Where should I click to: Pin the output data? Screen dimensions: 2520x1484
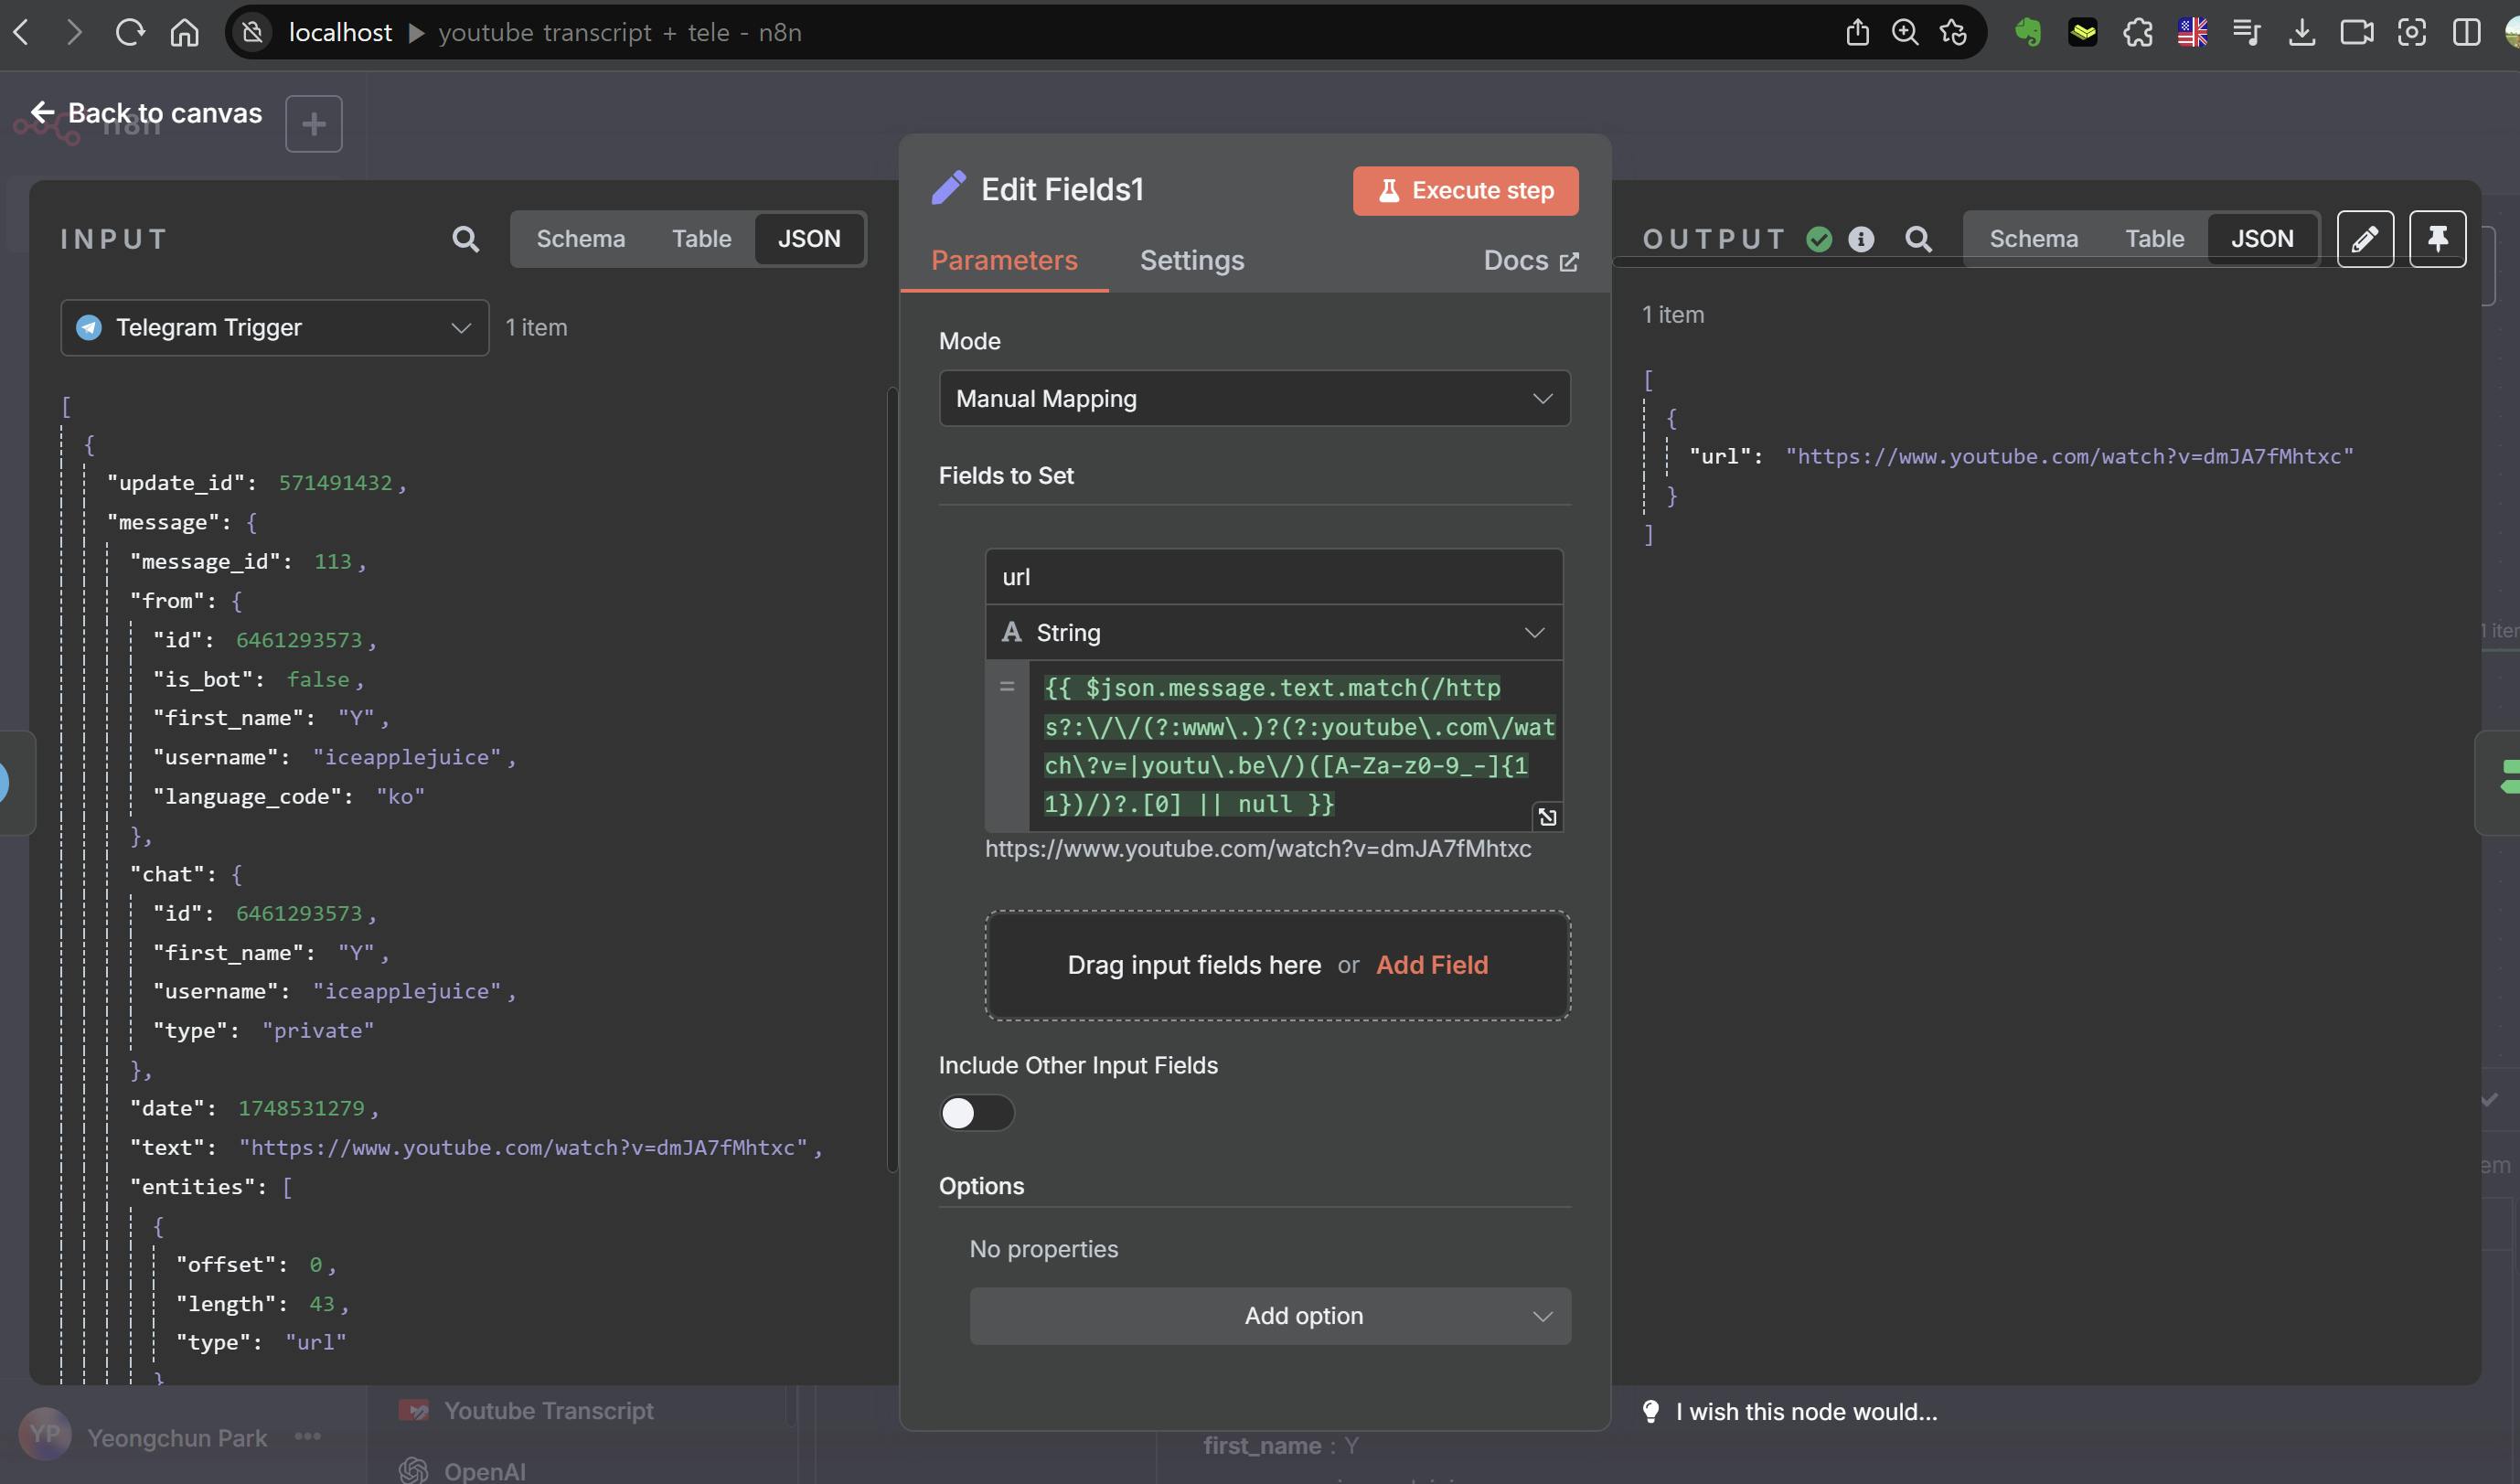click(2437, 239)
